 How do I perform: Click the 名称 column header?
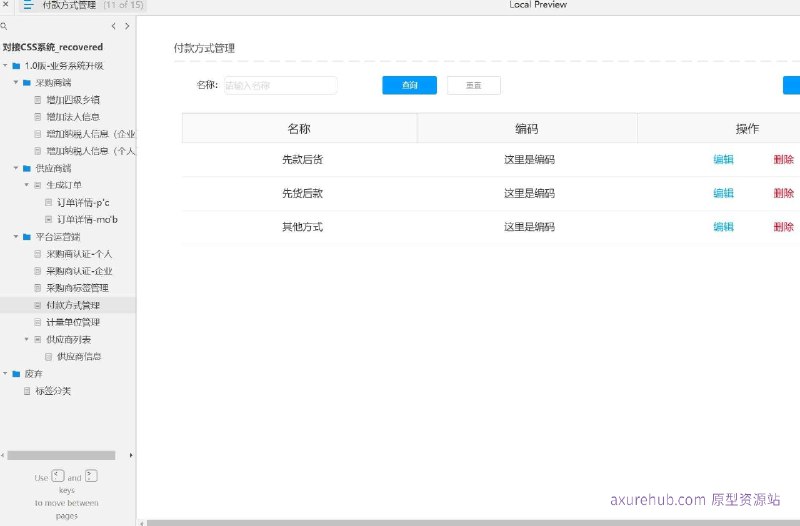(299, 129)
